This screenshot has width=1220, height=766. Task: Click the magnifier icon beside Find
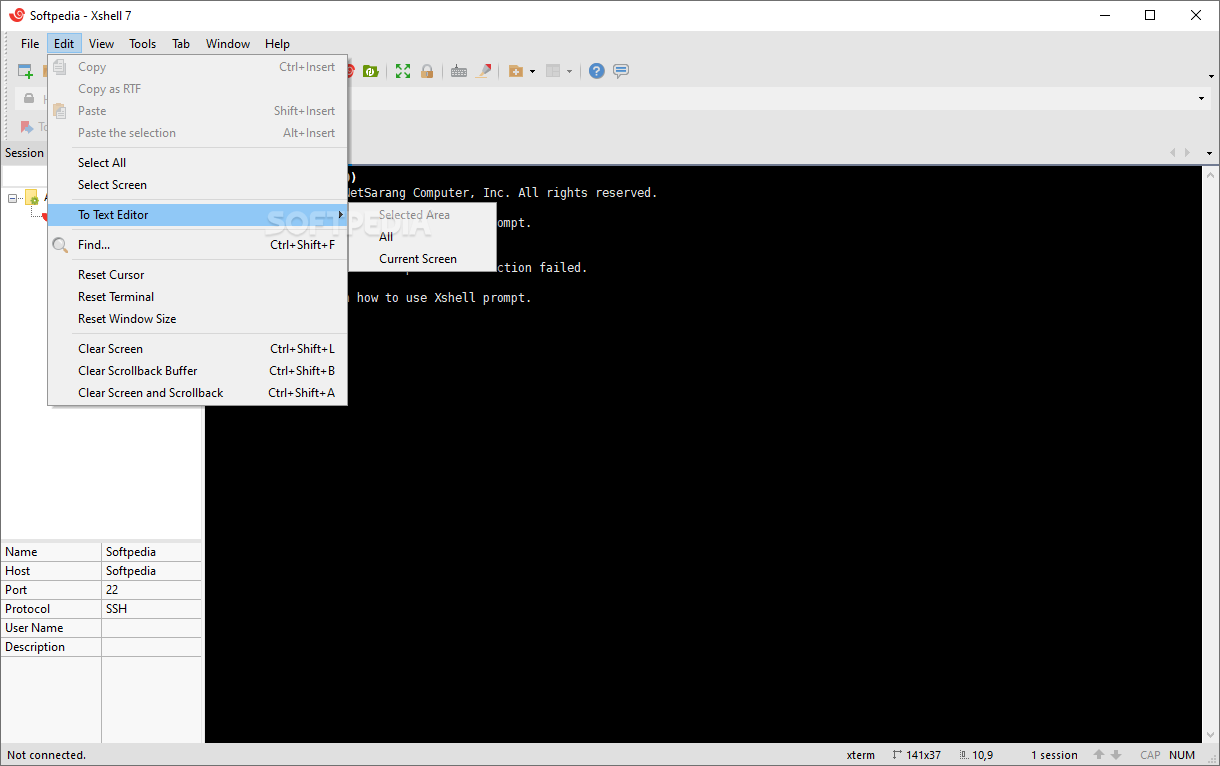coord(61,245)
